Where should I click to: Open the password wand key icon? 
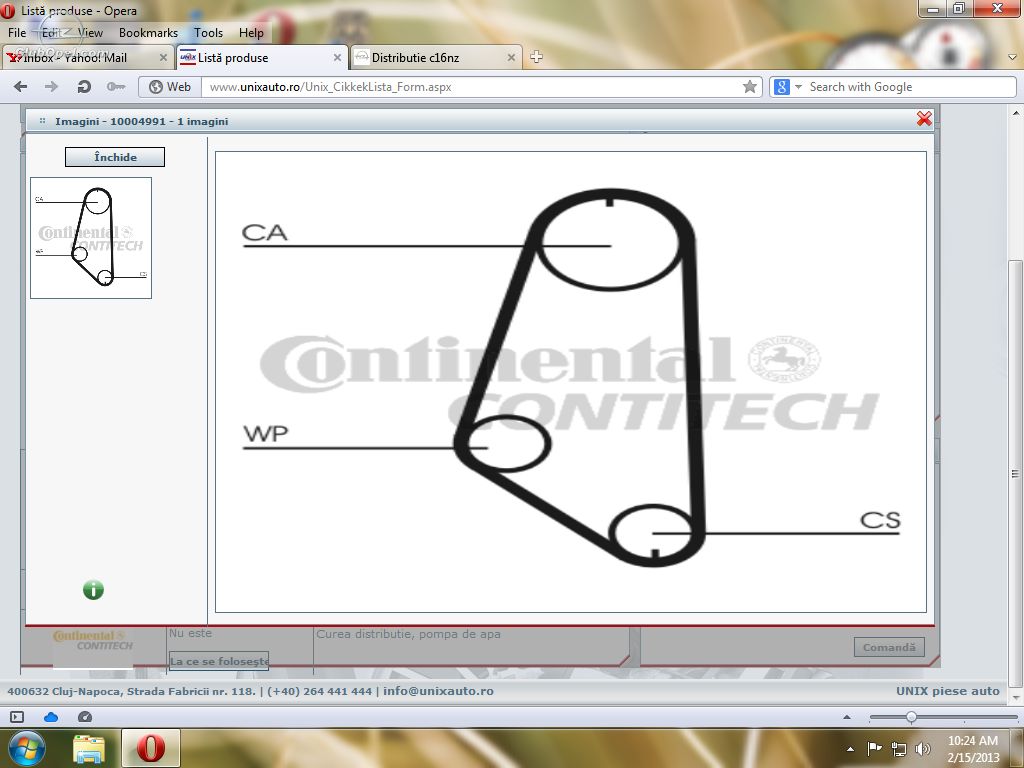116,87
